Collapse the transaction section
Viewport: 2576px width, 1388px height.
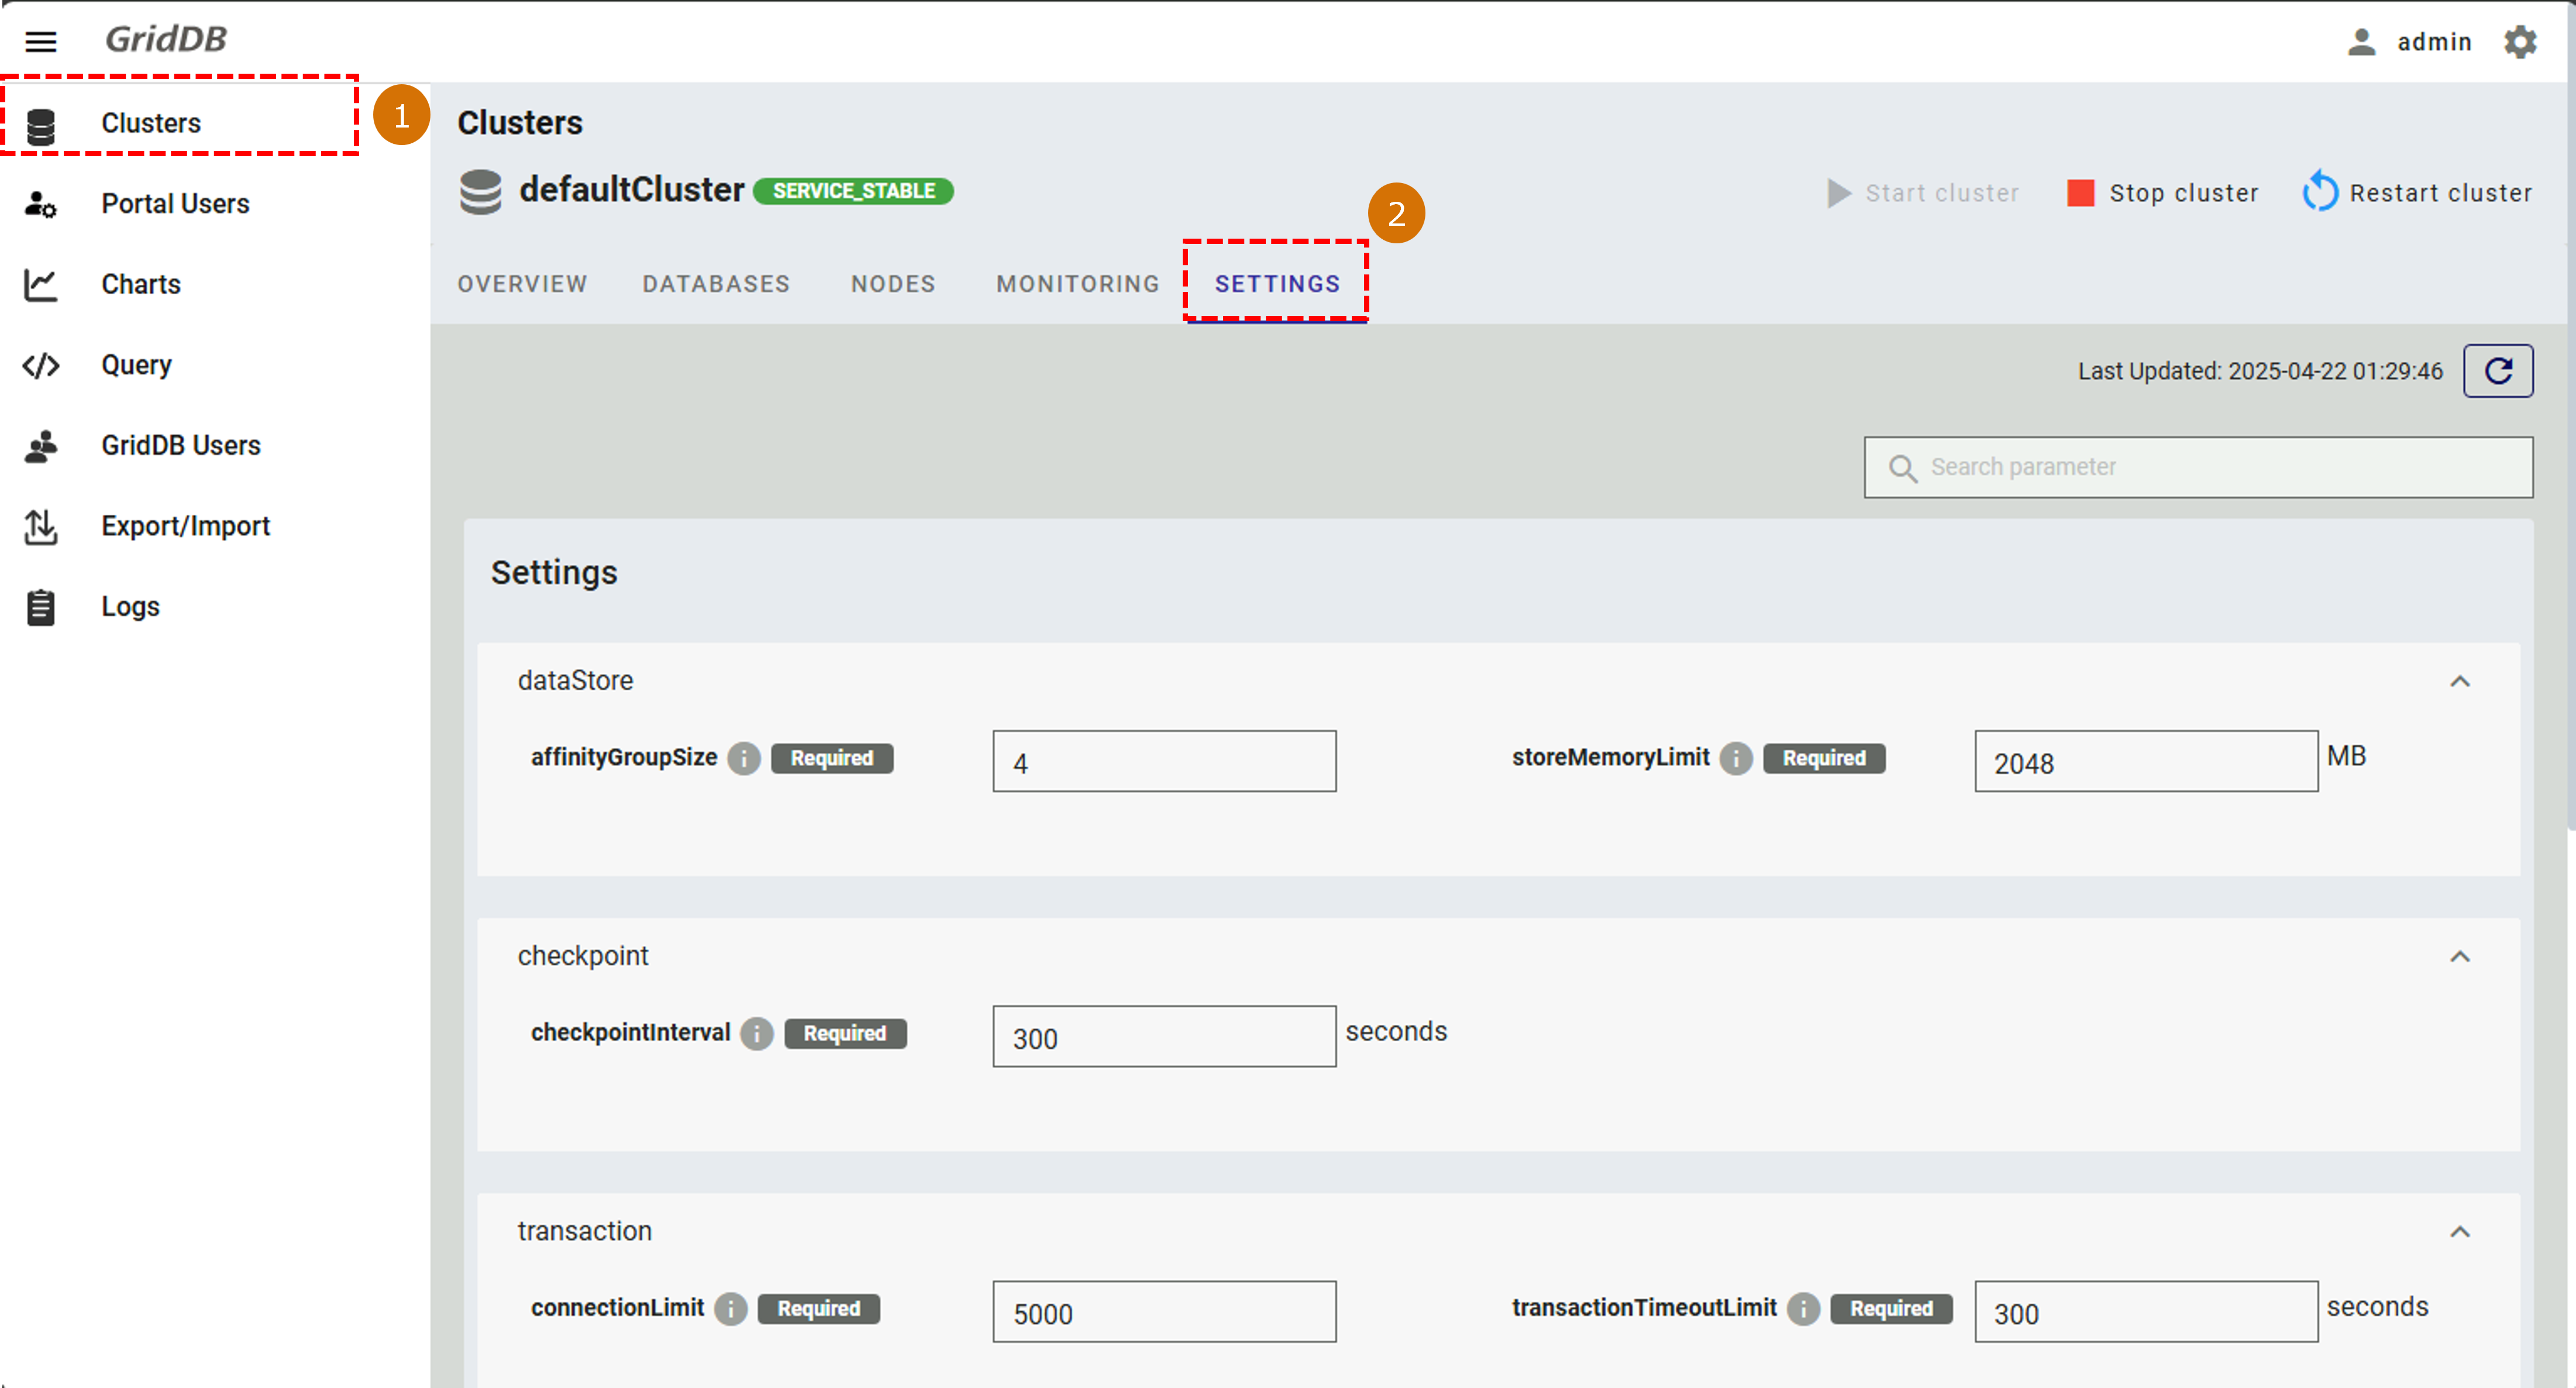tap(2459, 1232)
